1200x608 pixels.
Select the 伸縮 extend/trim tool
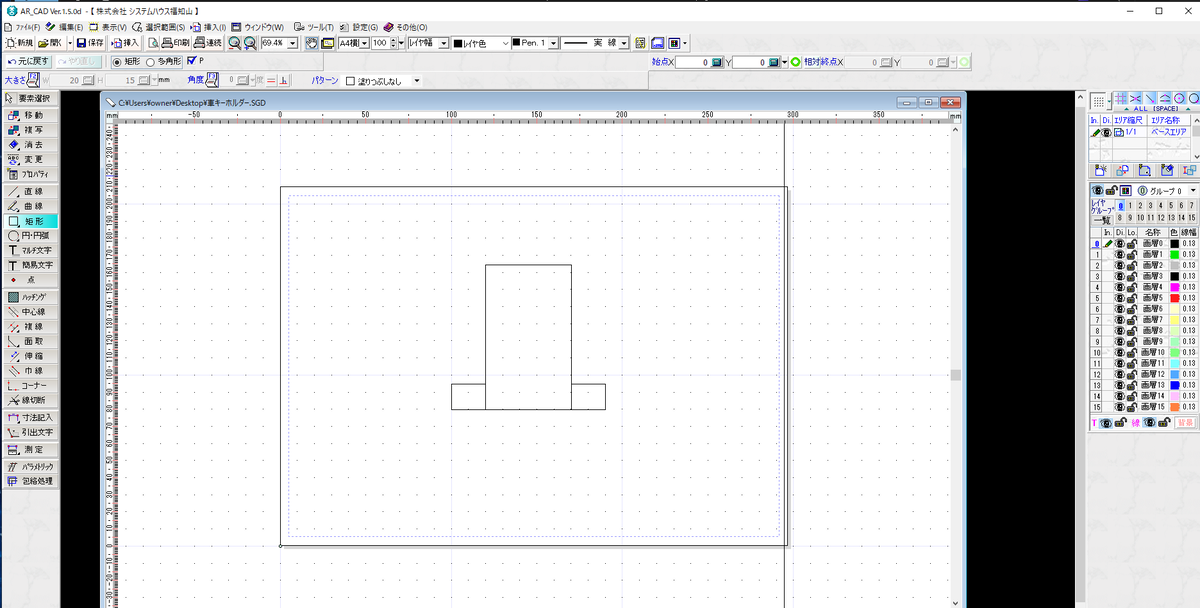pos(30,356)
